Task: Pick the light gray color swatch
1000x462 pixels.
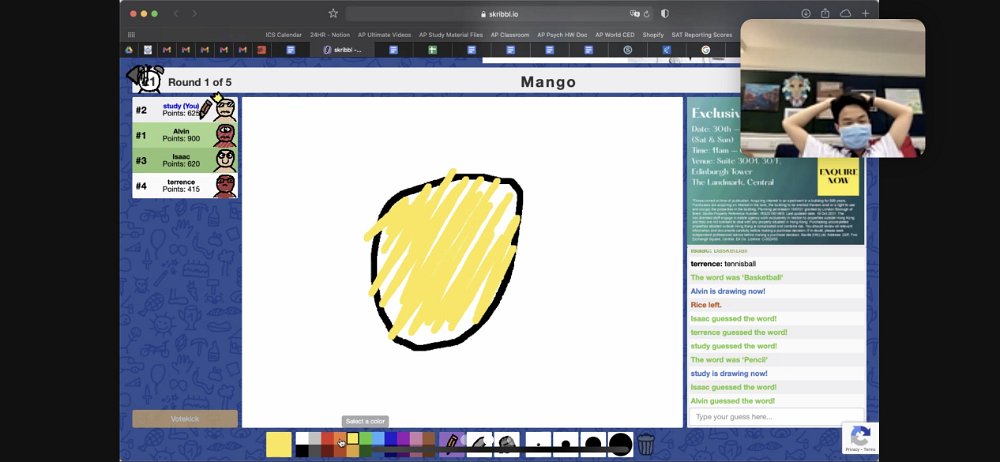Action: 315,438
